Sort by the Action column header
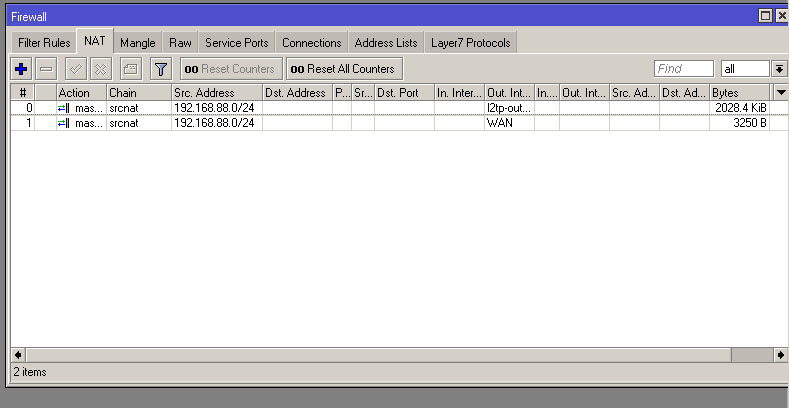Image resolution: width=789 pixels, height=408 pixels. tap(81, 93)
